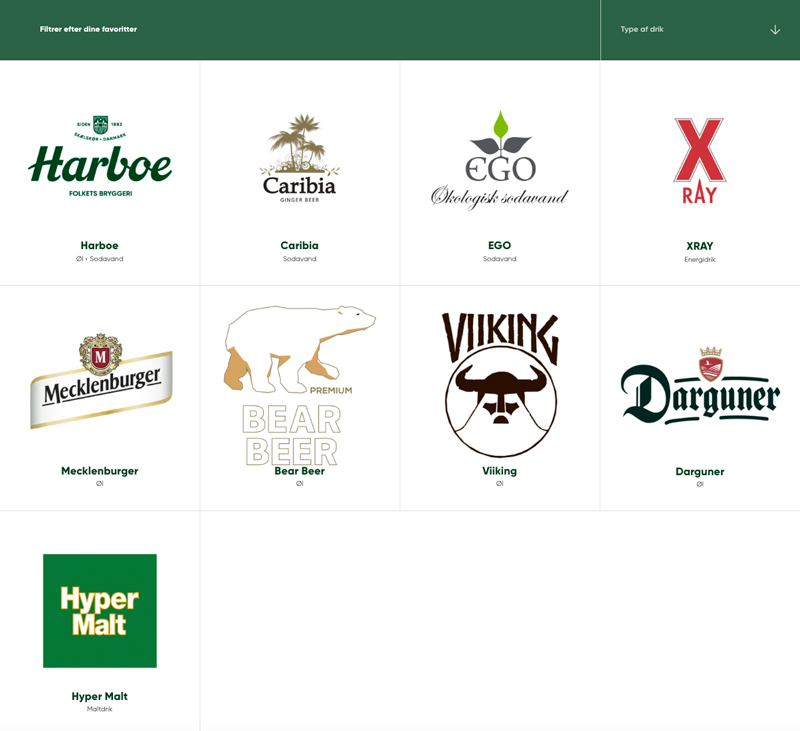Click the Harboe brand name link
Screen dimensions: 800x731
point(100,245)
